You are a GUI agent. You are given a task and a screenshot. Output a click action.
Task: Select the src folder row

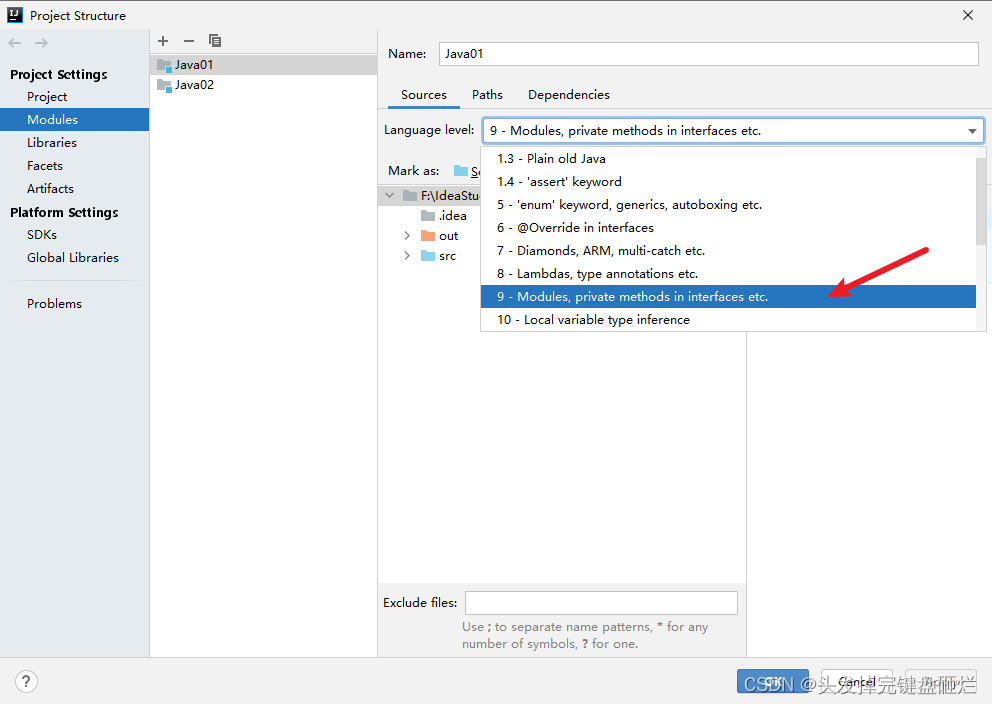(430, 256)
